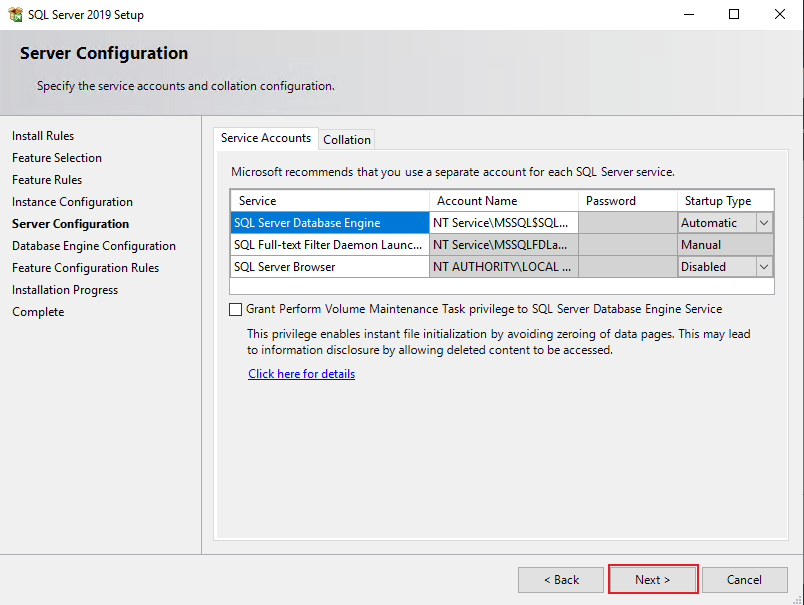Open Startup Type dropdown for Database Engine
804x605 pixels.
764,223
